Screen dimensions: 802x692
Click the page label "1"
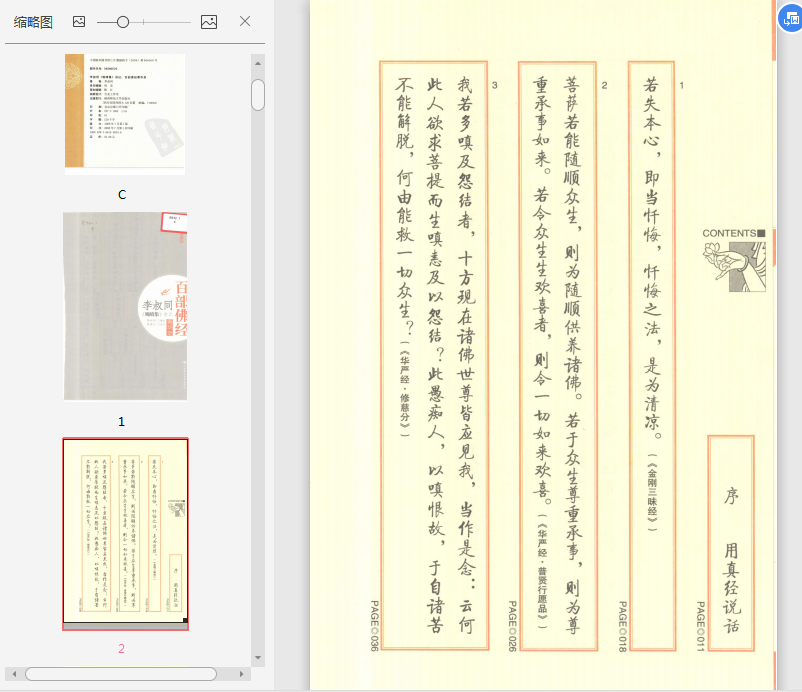121,421
